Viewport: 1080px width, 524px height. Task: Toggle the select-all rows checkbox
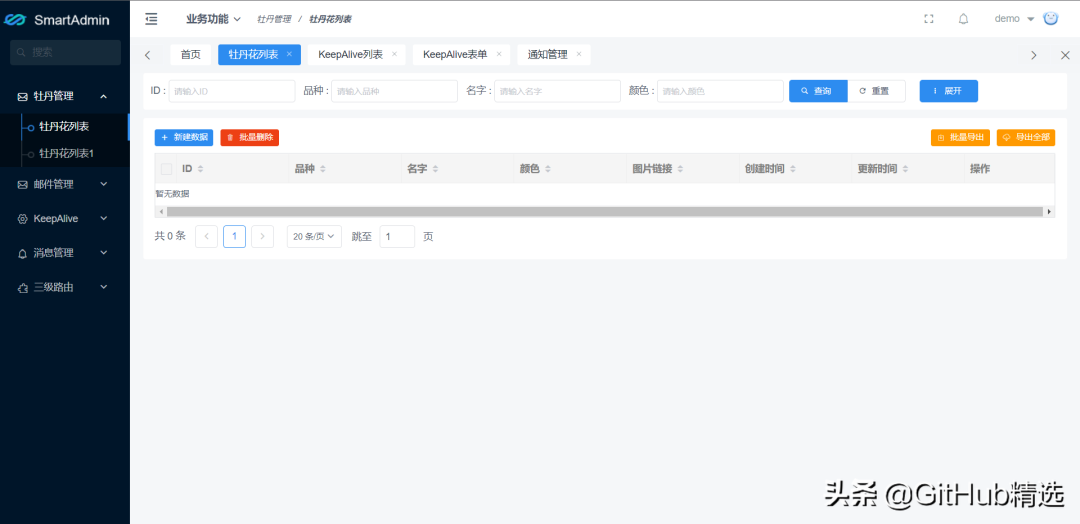(166, 169)
